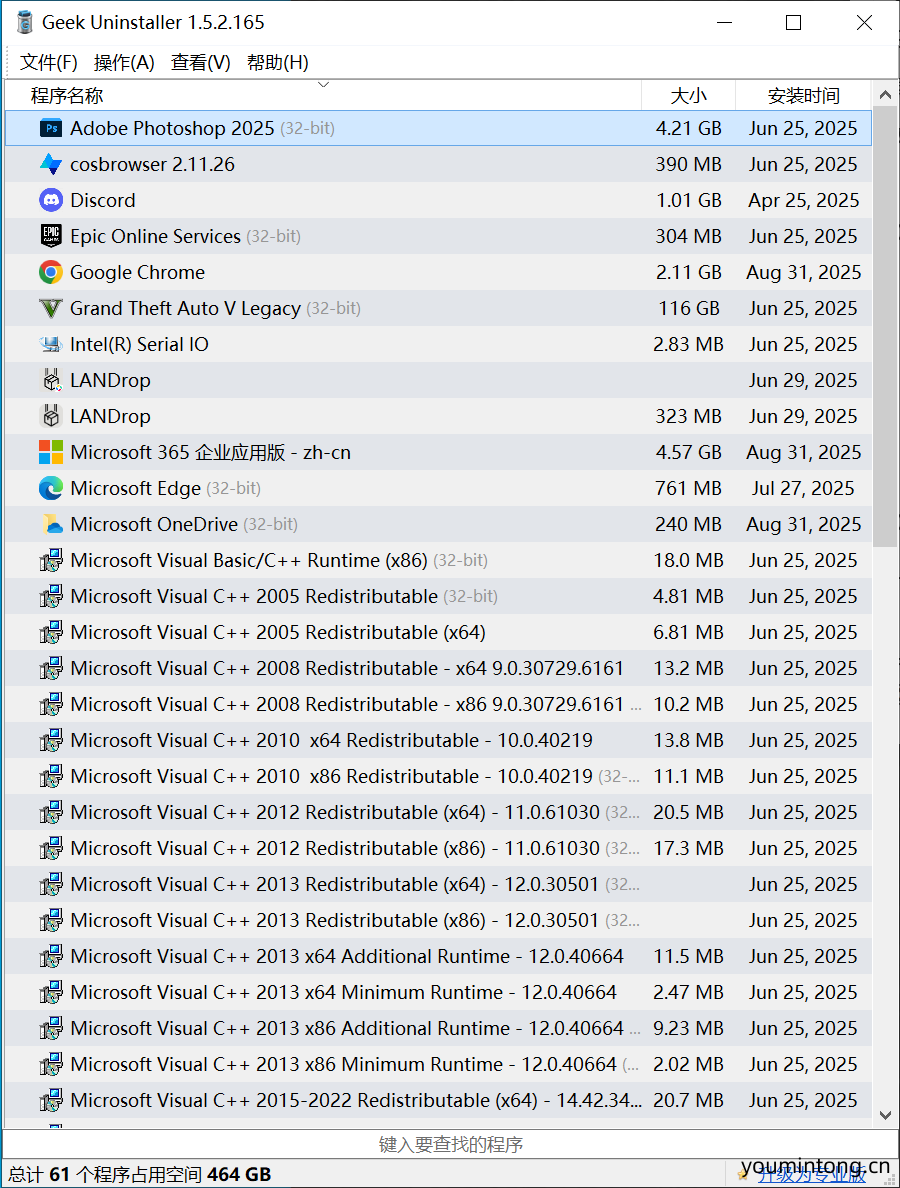The image size is (900, 1188).
Task: Click the Visual C++ 2013 x64 Additional Runtime icon
Action: point(51,956)
